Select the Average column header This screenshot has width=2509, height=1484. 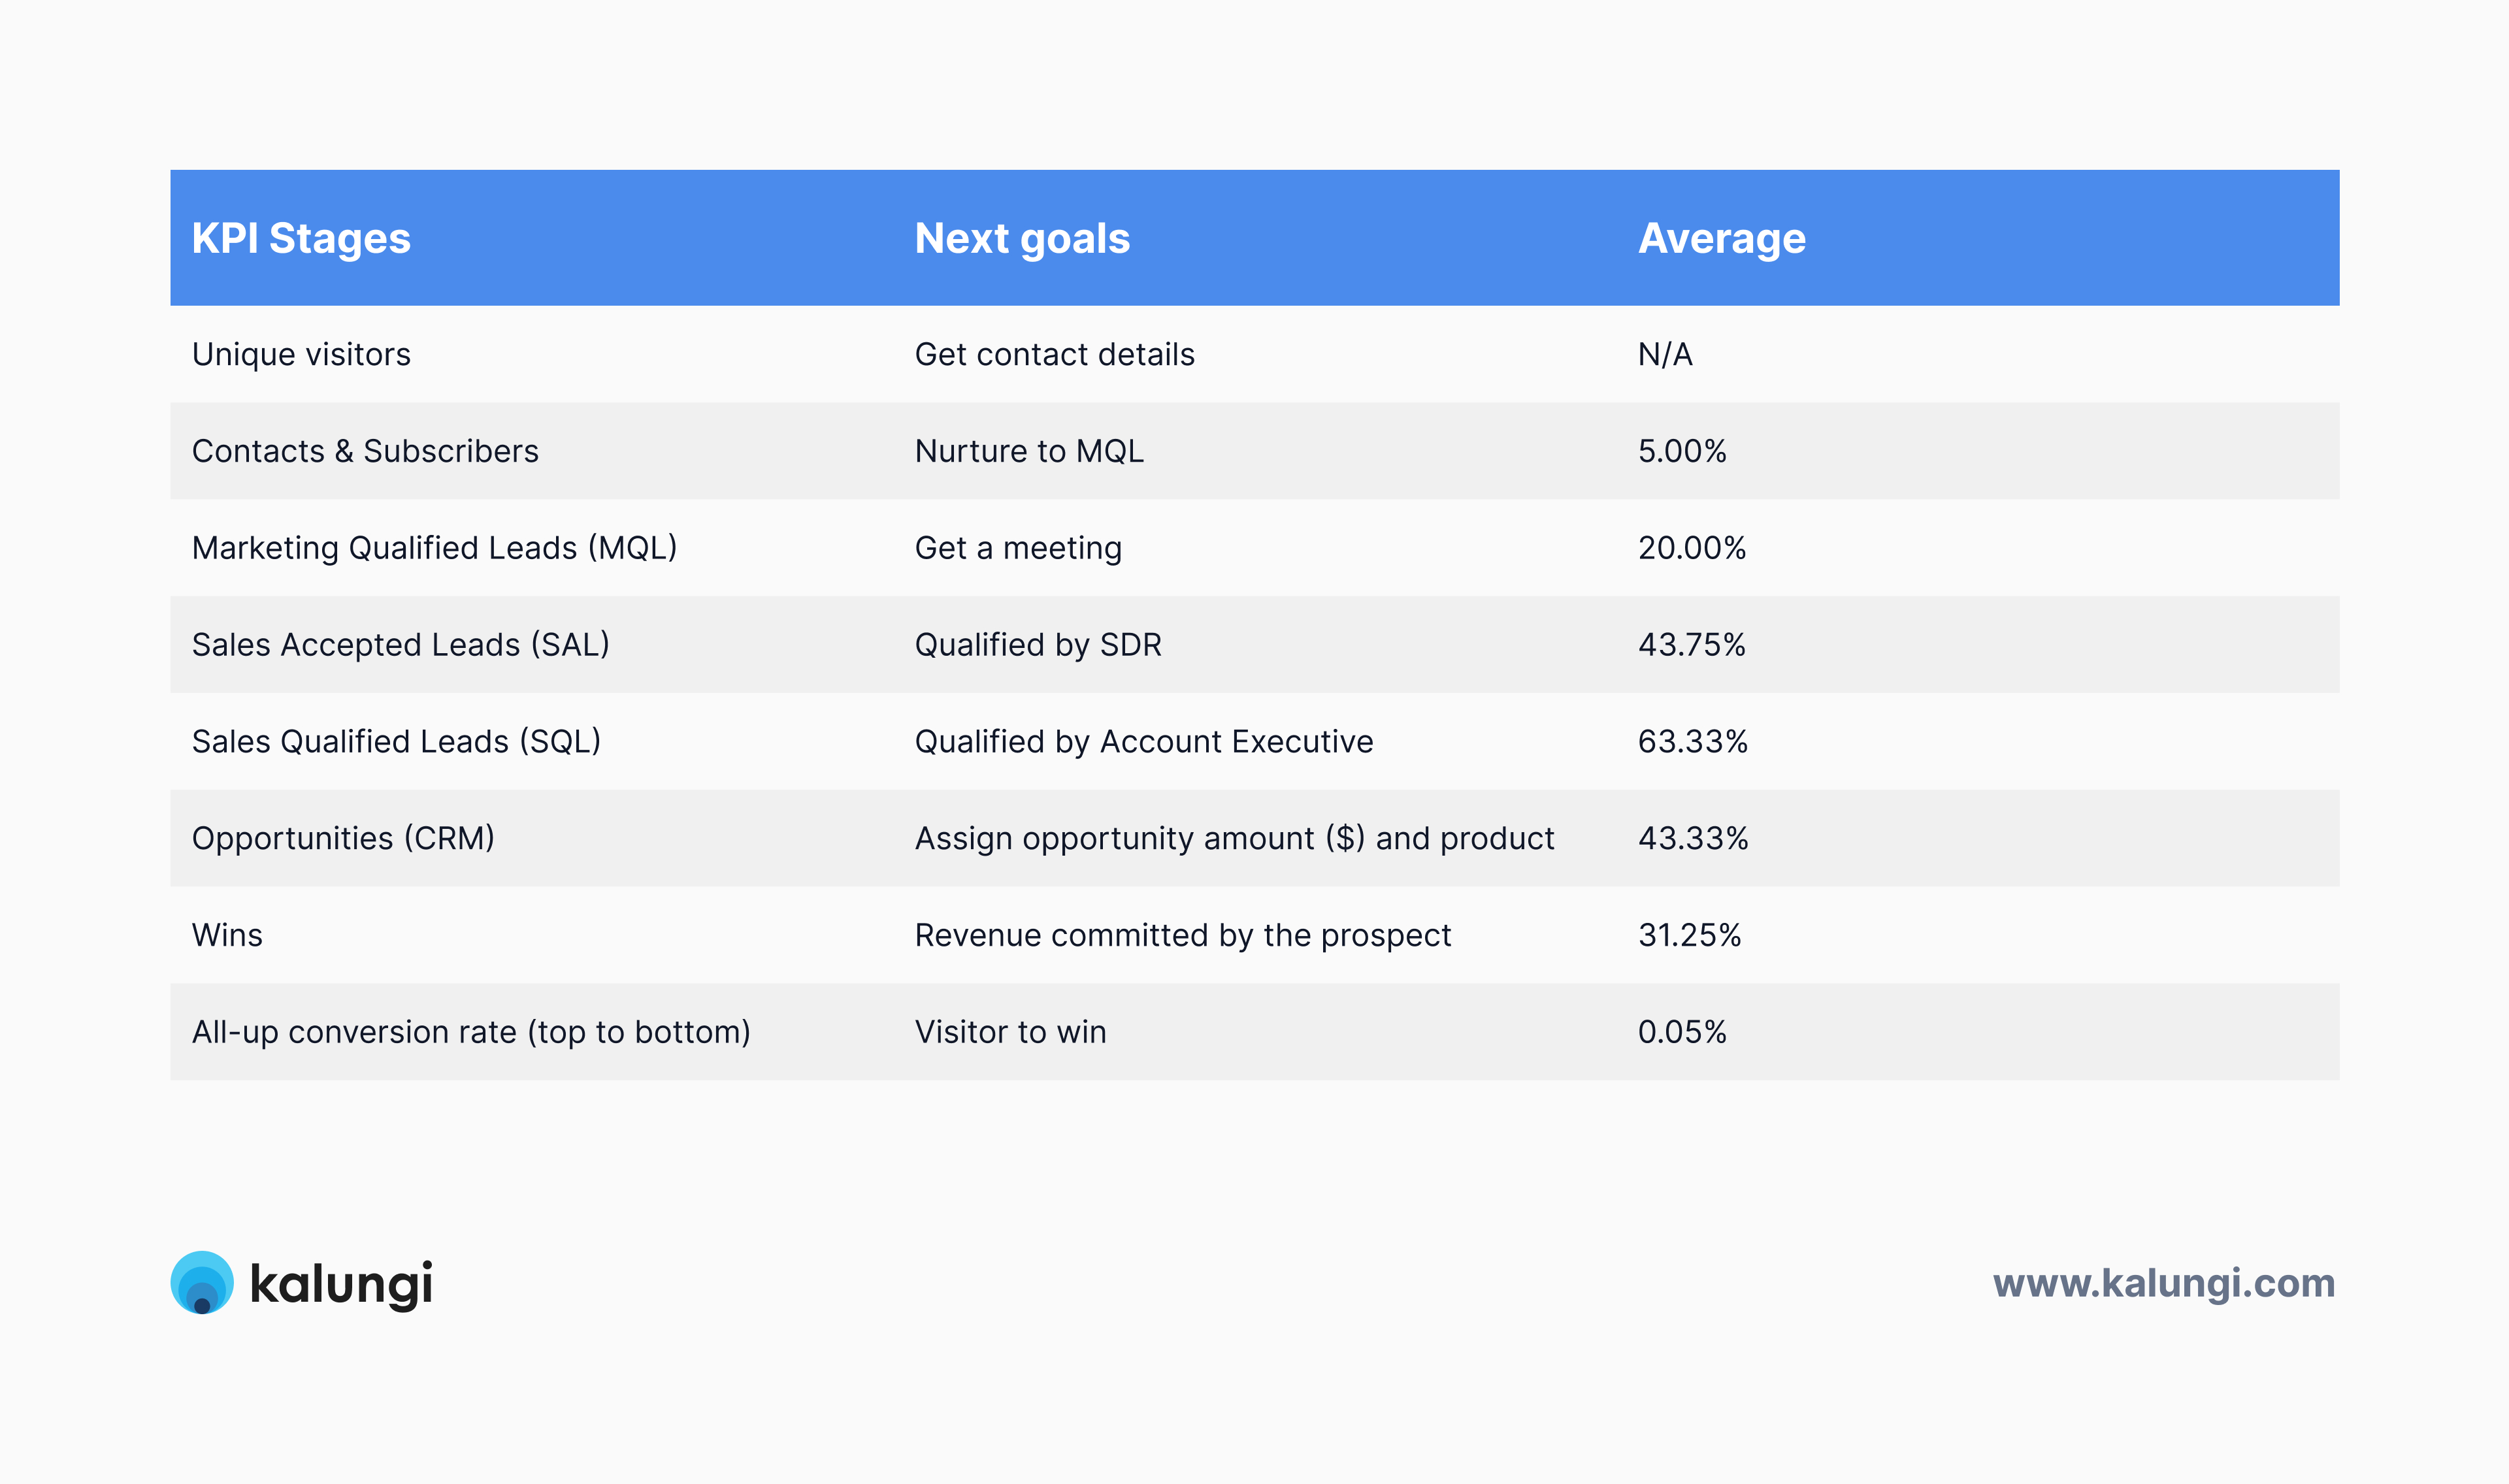click(x=1721, y=238)
